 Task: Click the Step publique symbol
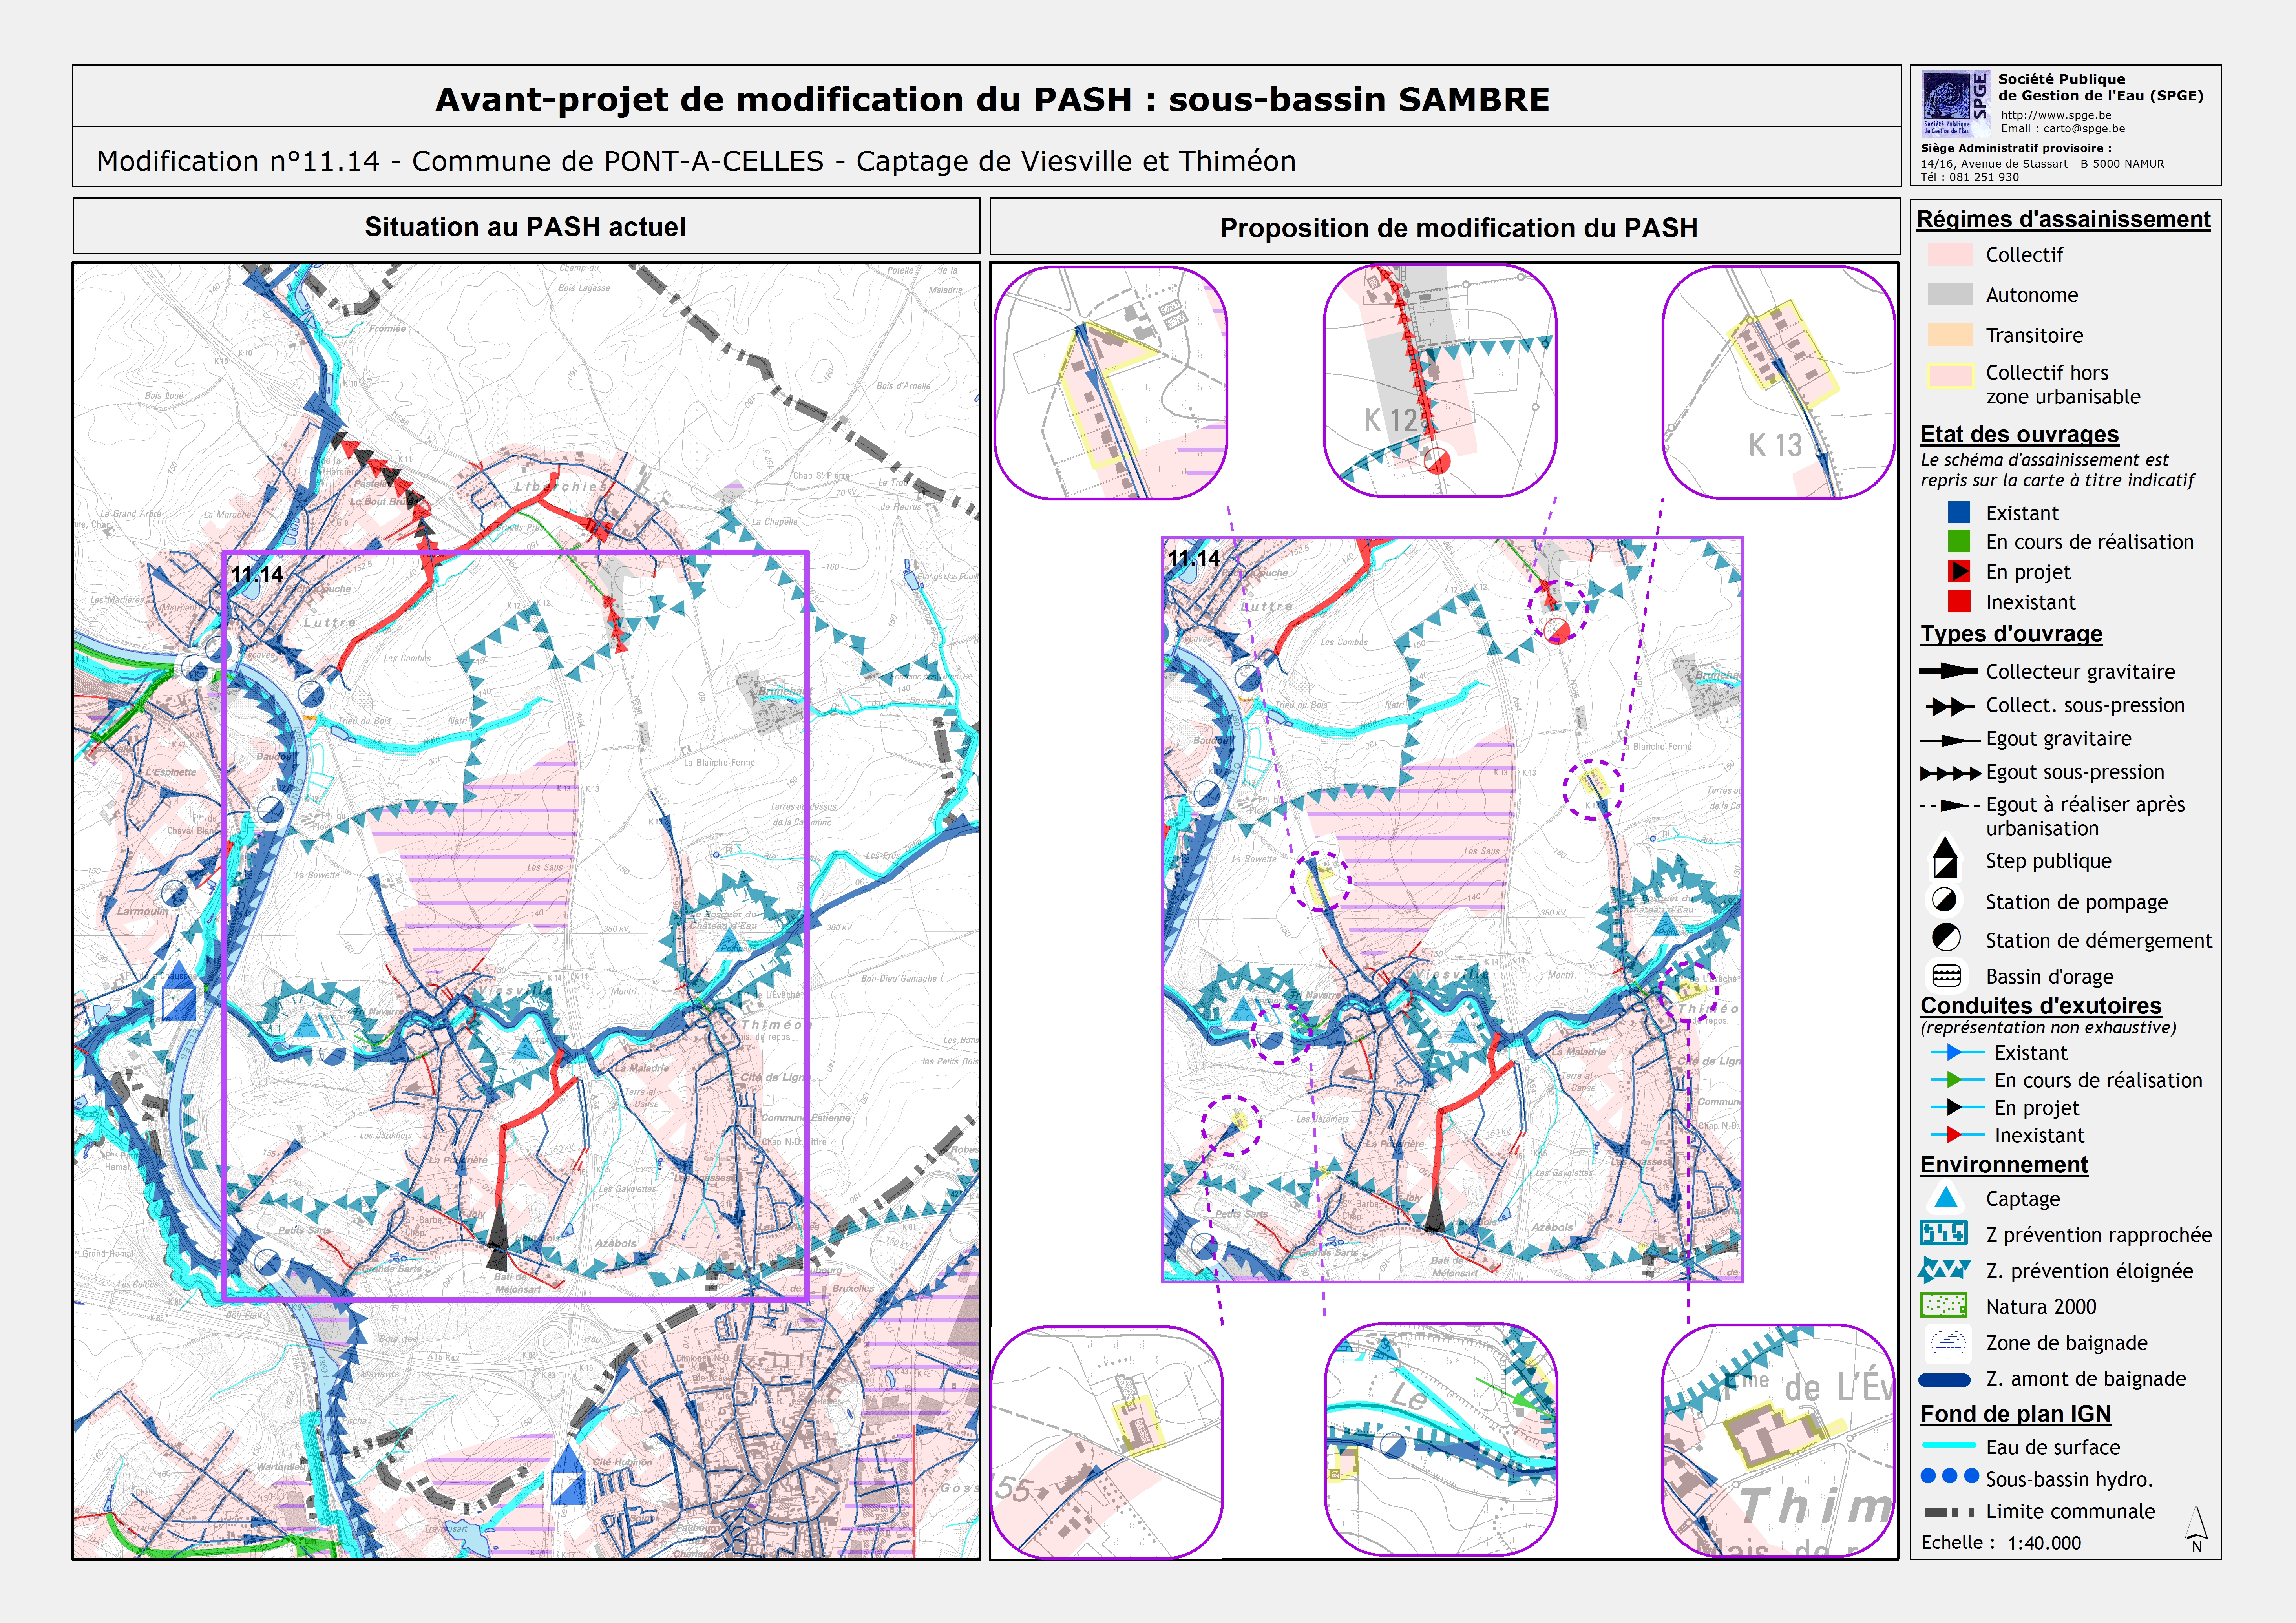(1945, 858)
